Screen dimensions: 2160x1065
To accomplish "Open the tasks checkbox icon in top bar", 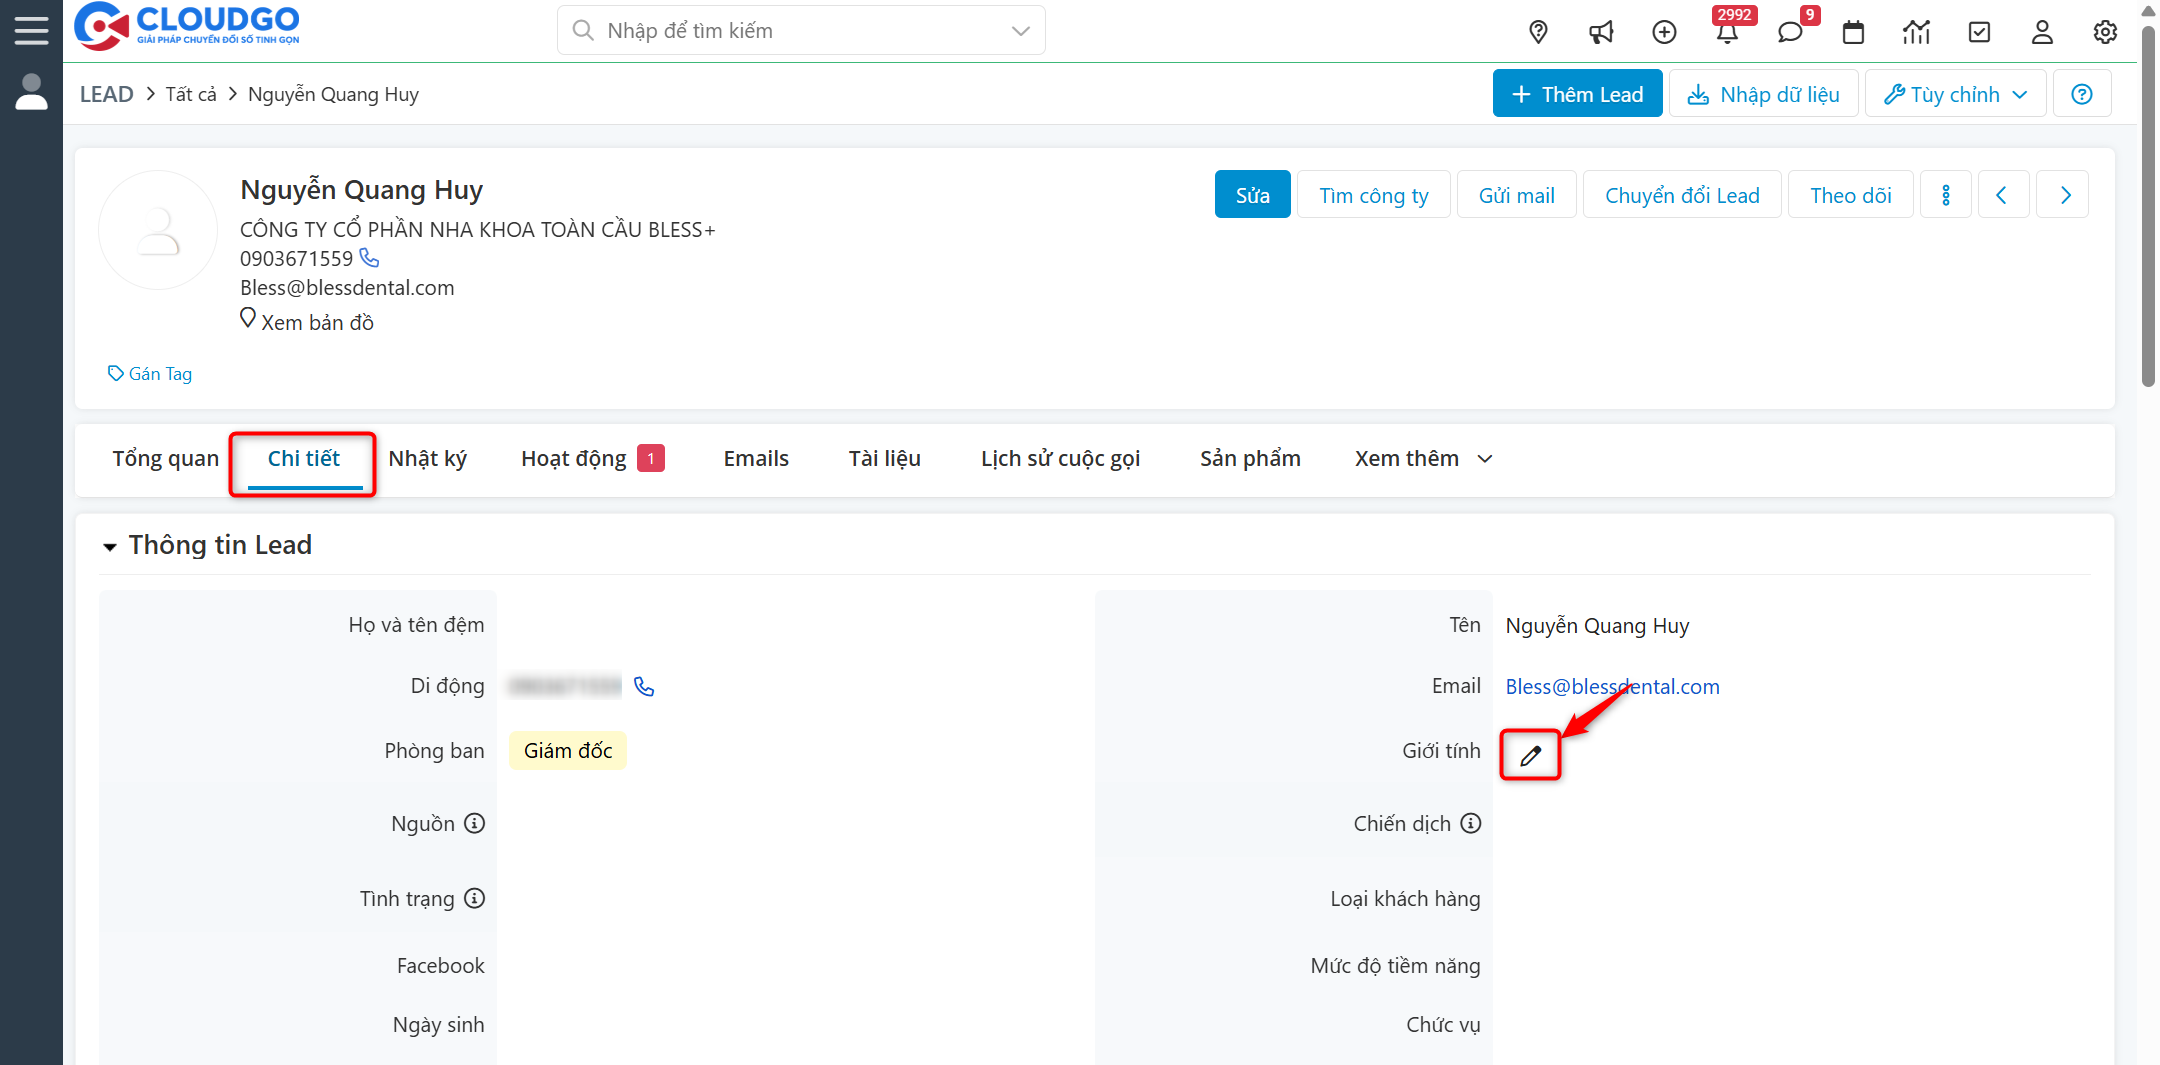I will (1979, 31).
